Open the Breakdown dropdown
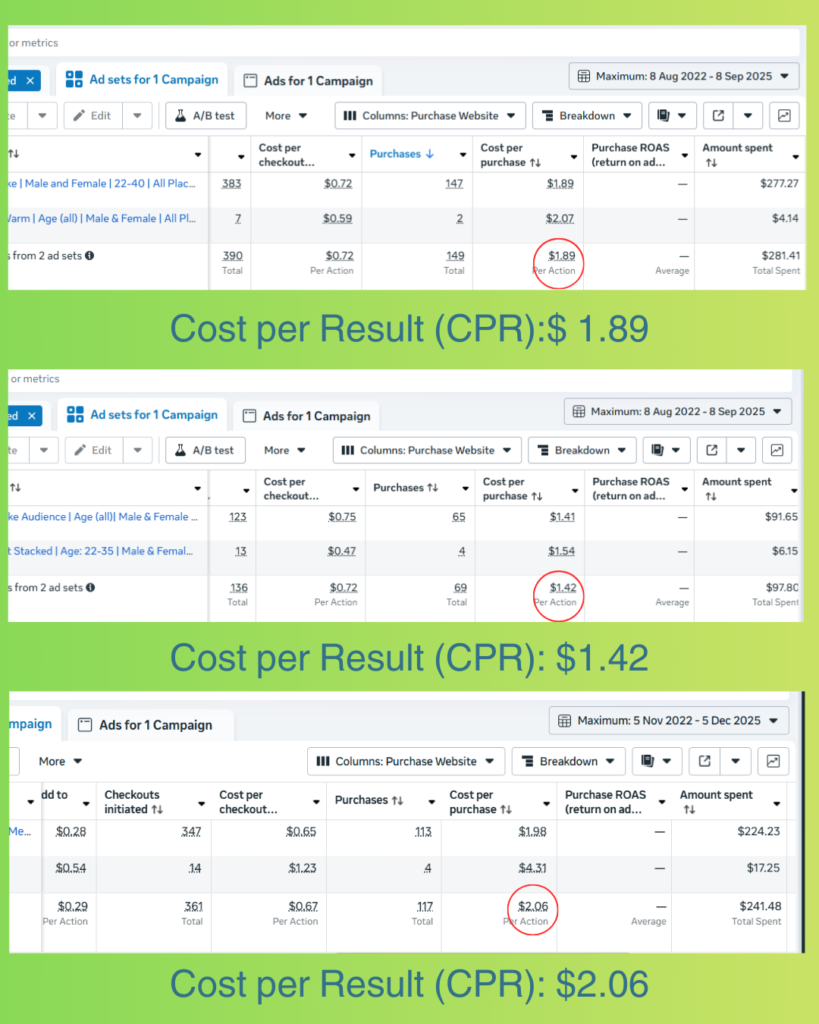 [587, 115]
